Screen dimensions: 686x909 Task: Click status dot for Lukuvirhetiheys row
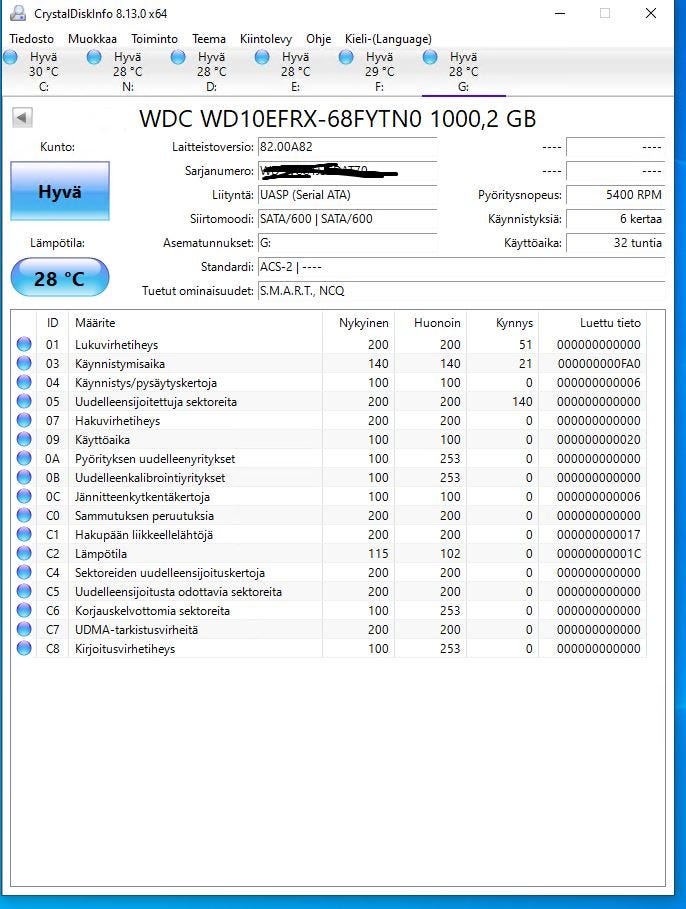pos(24,344)
